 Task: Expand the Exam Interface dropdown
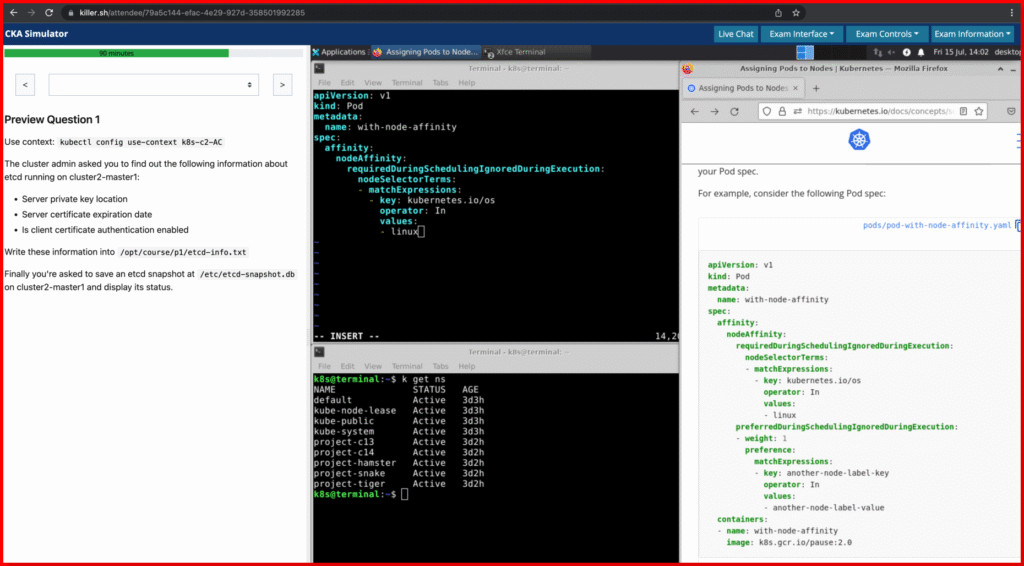801,34
